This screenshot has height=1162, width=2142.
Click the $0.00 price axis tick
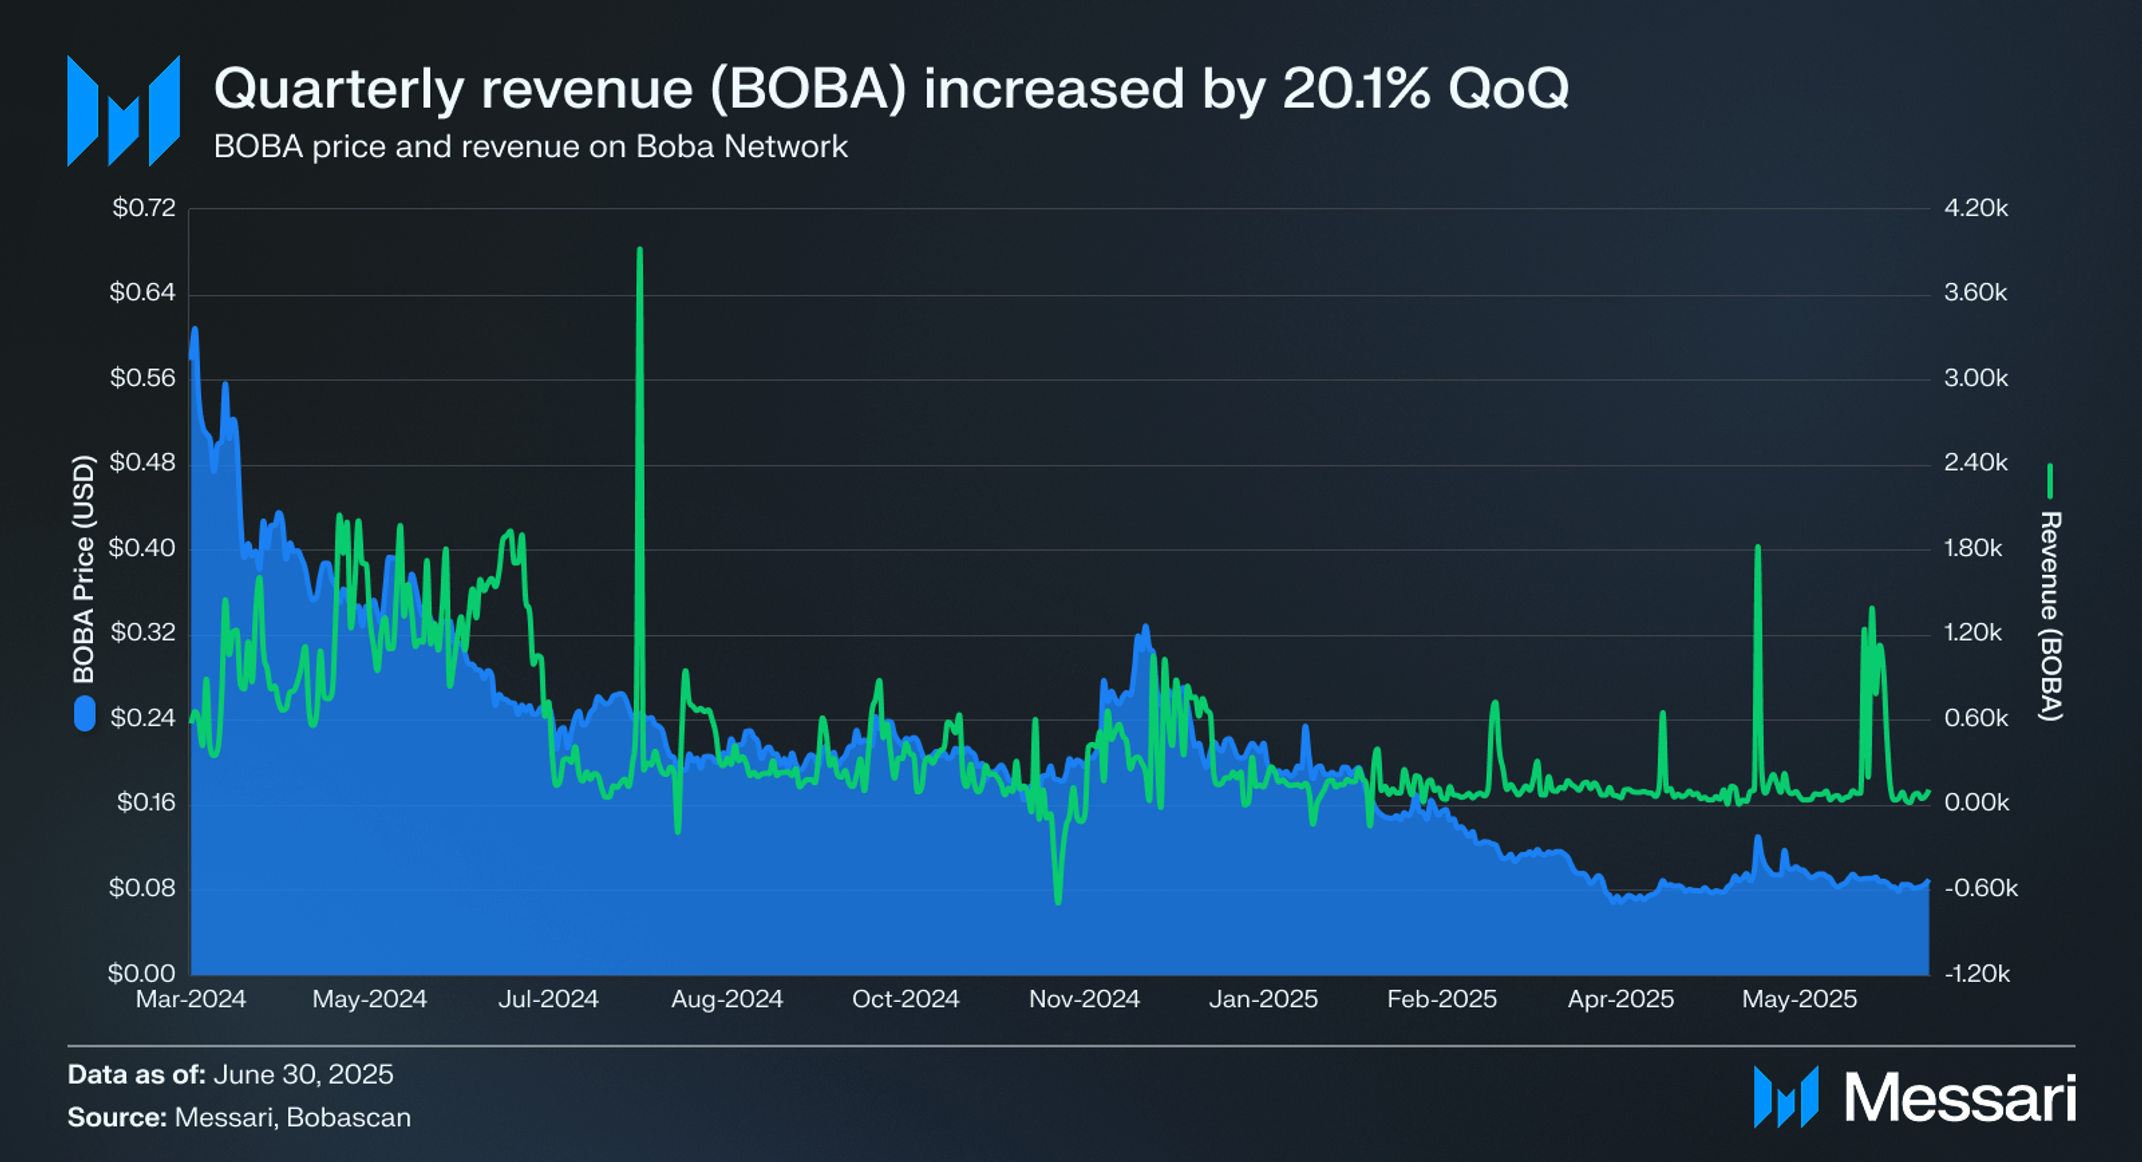coord(142,973)
